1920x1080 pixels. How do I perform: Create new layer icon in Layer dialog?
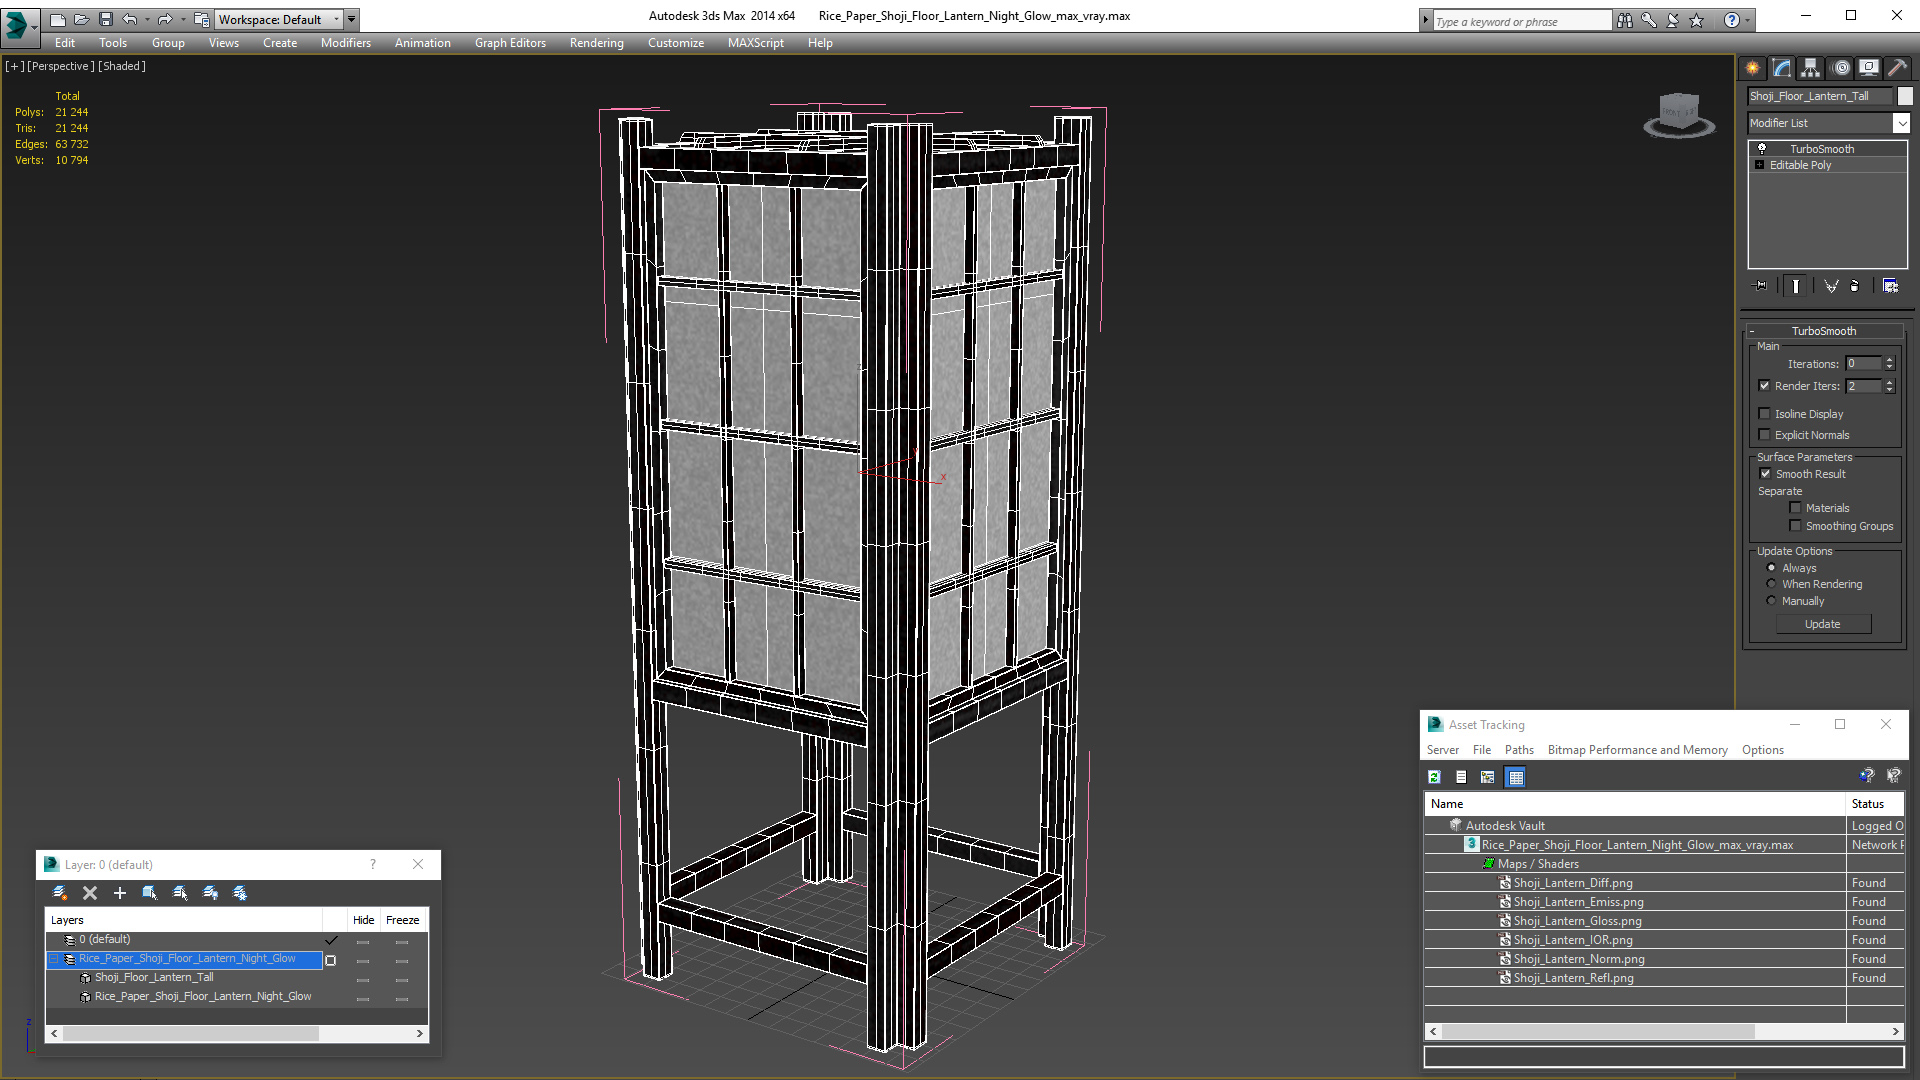pyautogui.click(x=59, y=893)
